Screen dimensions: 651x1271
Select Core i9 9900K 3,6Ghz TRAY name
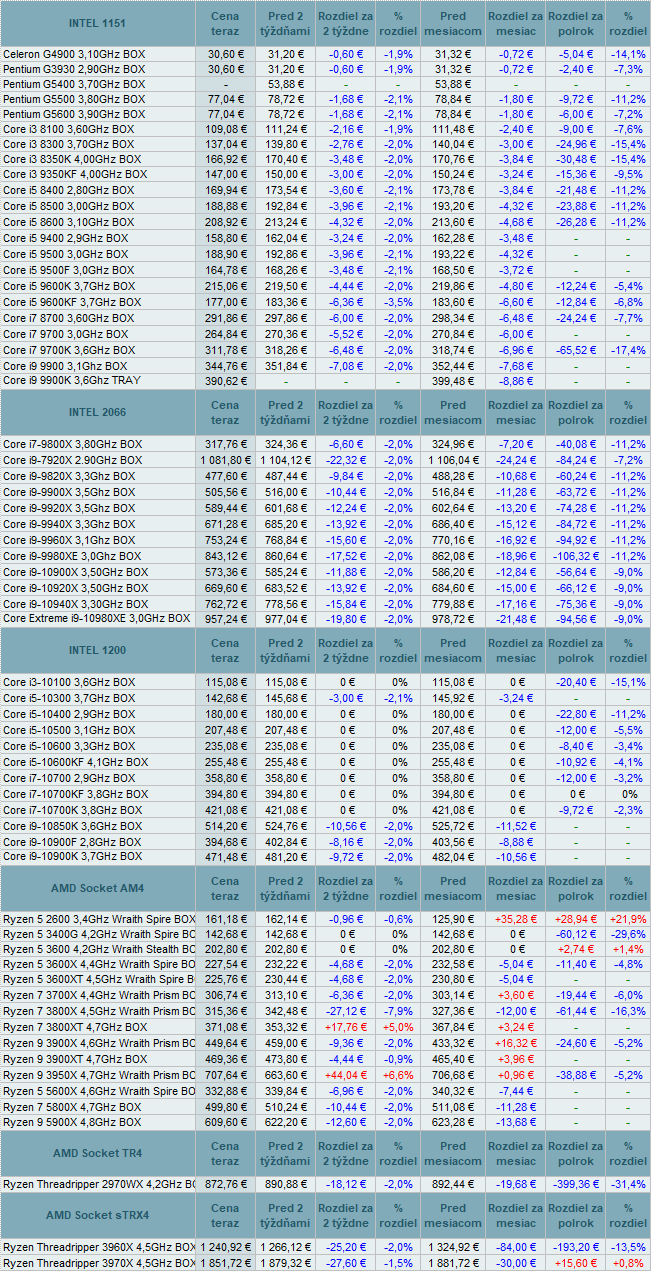(71, 381)
